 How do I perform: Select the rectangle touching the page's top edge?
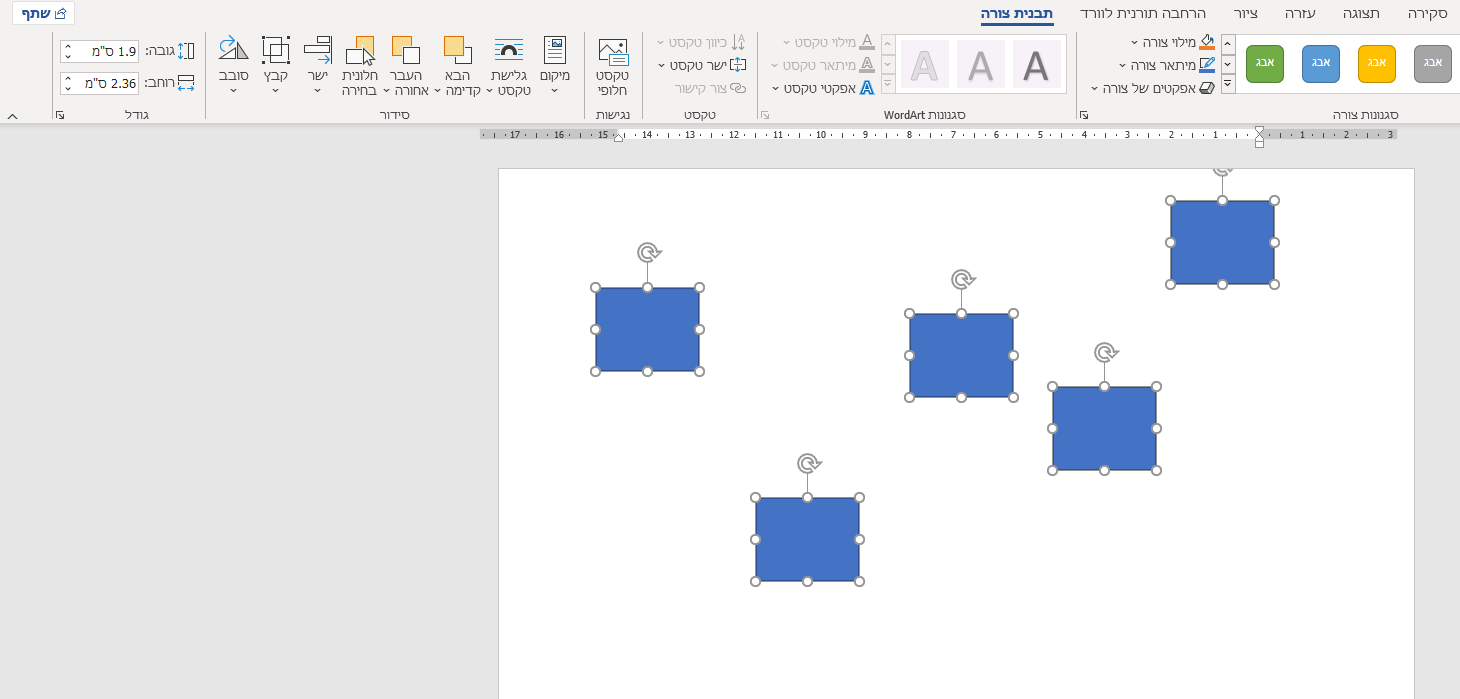1222,242
